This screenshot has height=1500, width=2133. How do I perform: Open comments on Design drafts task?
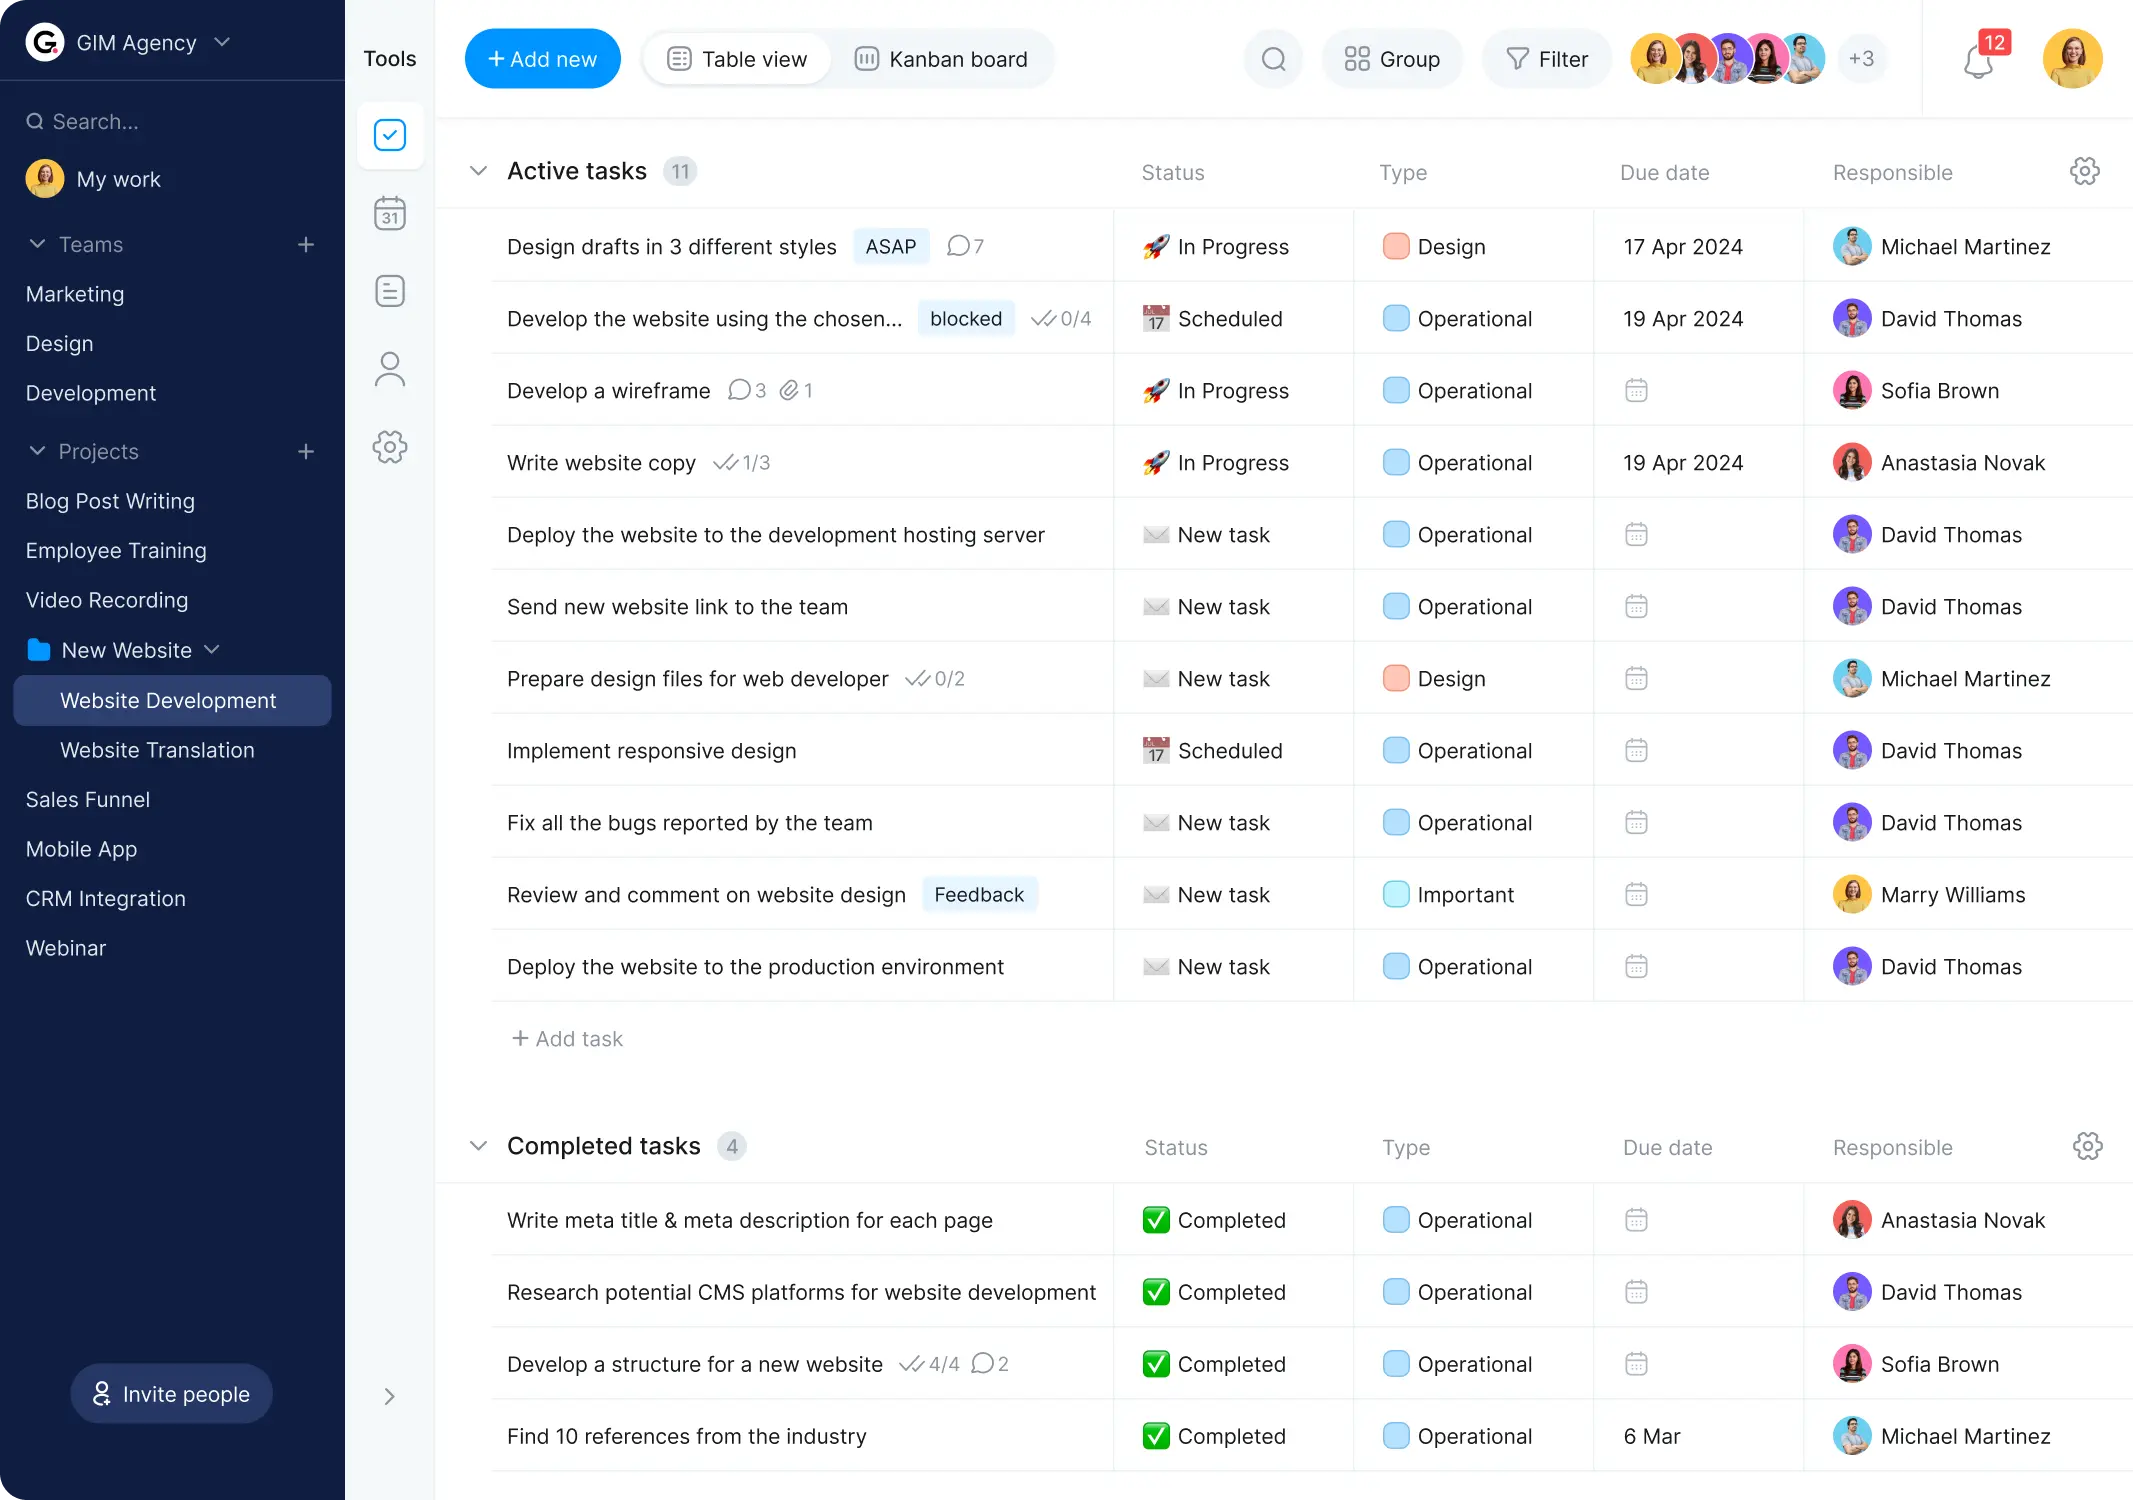pos(965,246)
